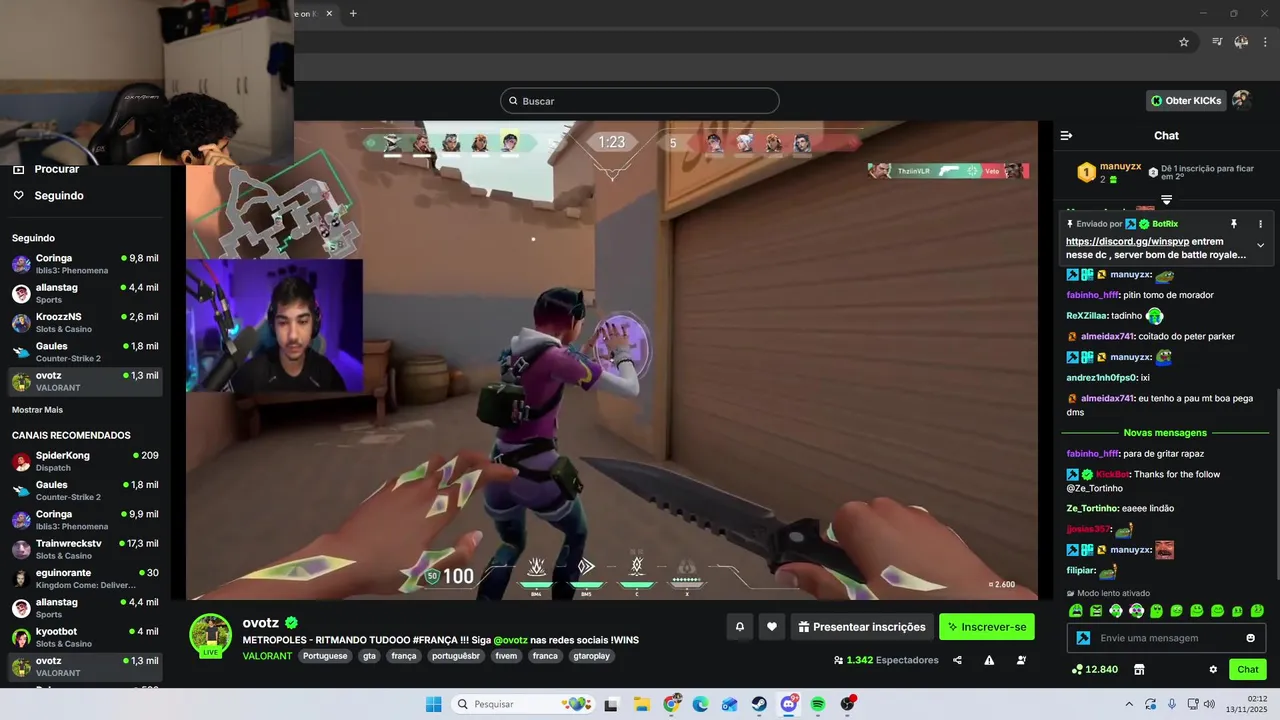
Task: Open the browser media control icon
Action: tap(1217, 42)
